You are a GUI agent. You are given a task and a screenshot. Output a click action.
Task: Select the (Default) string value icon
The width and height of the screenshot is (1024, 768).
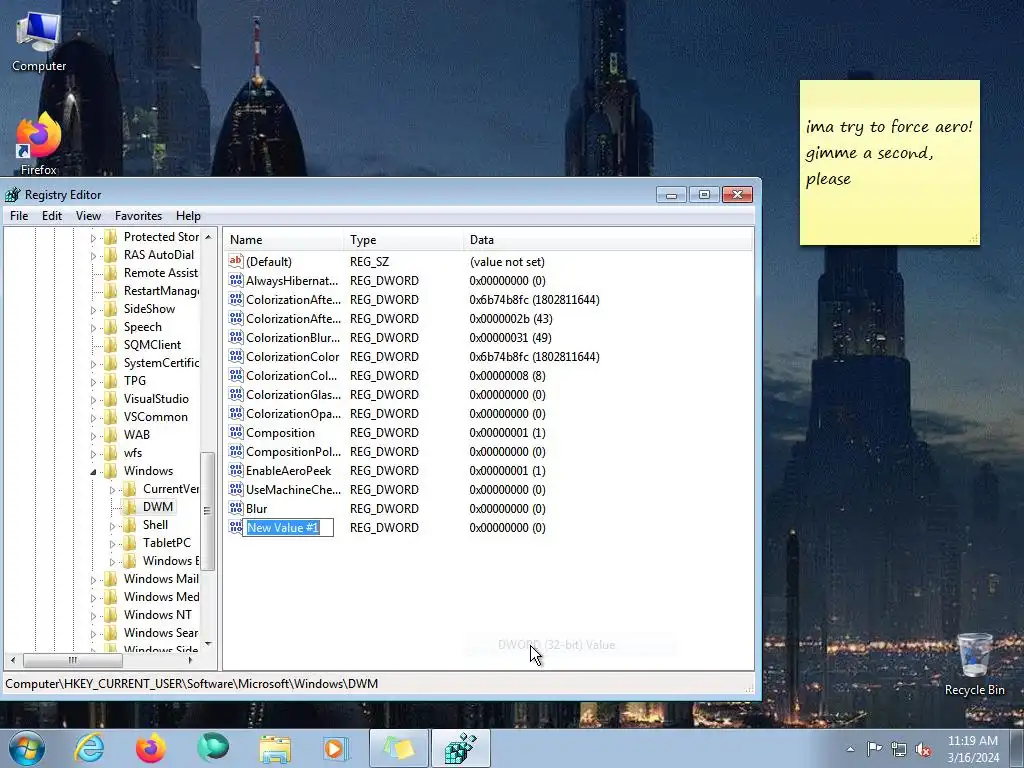click(236, 261)
